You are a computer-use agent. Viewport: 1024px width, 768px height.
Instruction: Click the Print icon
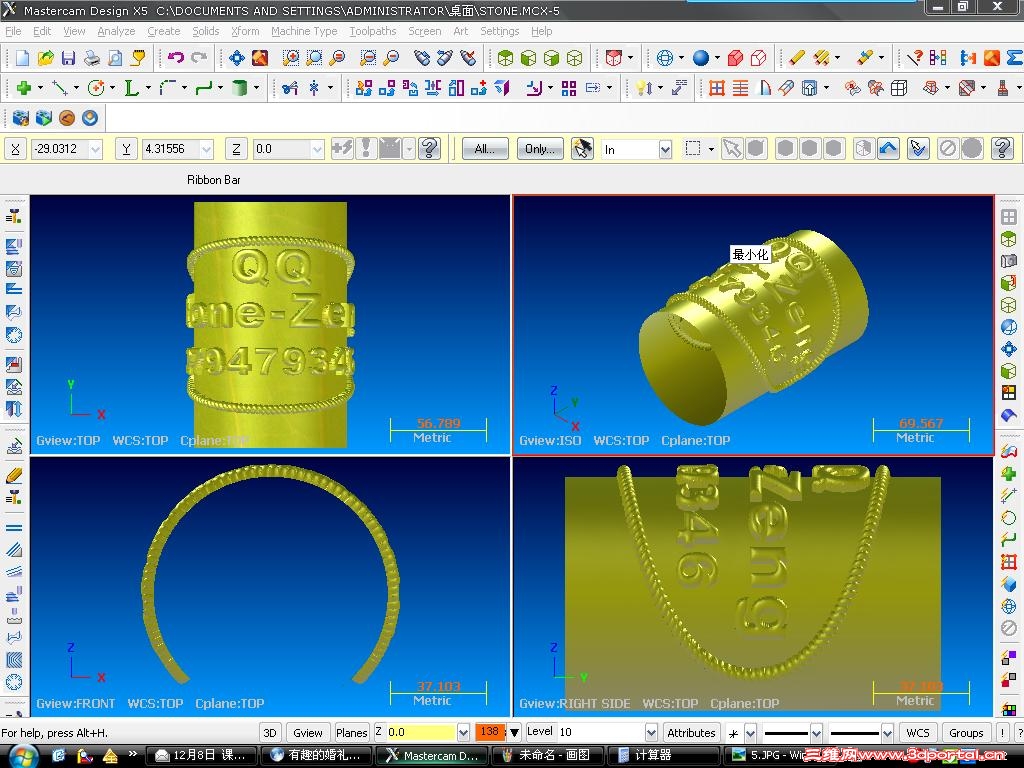pyautogui.click(x=91, y=58)
